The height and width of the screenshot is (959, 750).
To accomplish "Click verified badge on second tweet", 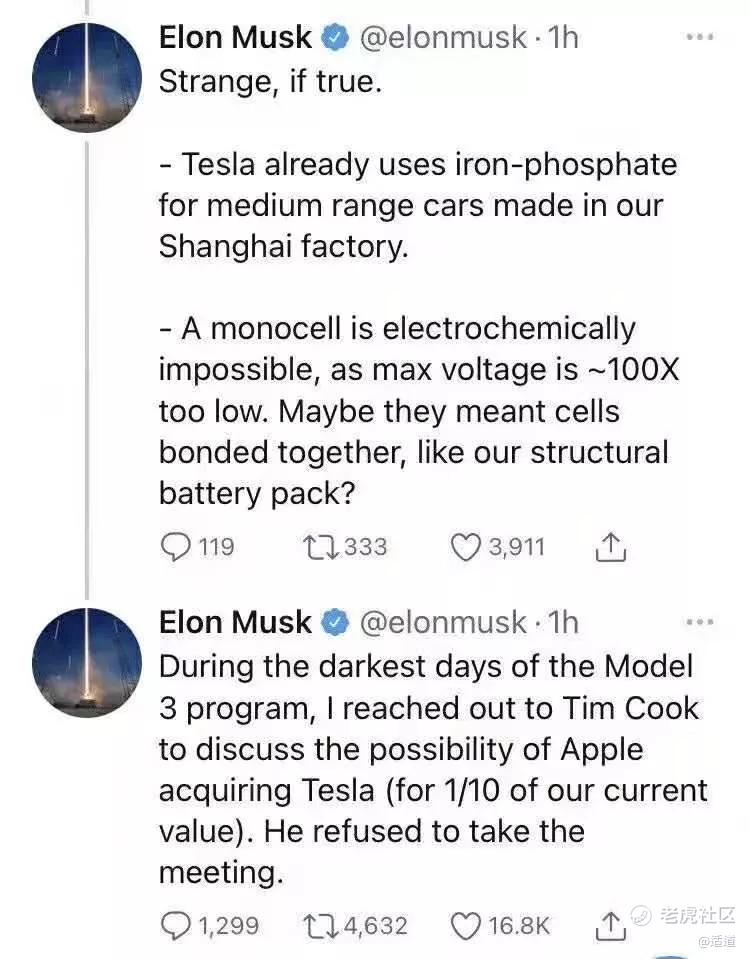I will point(335,623).
